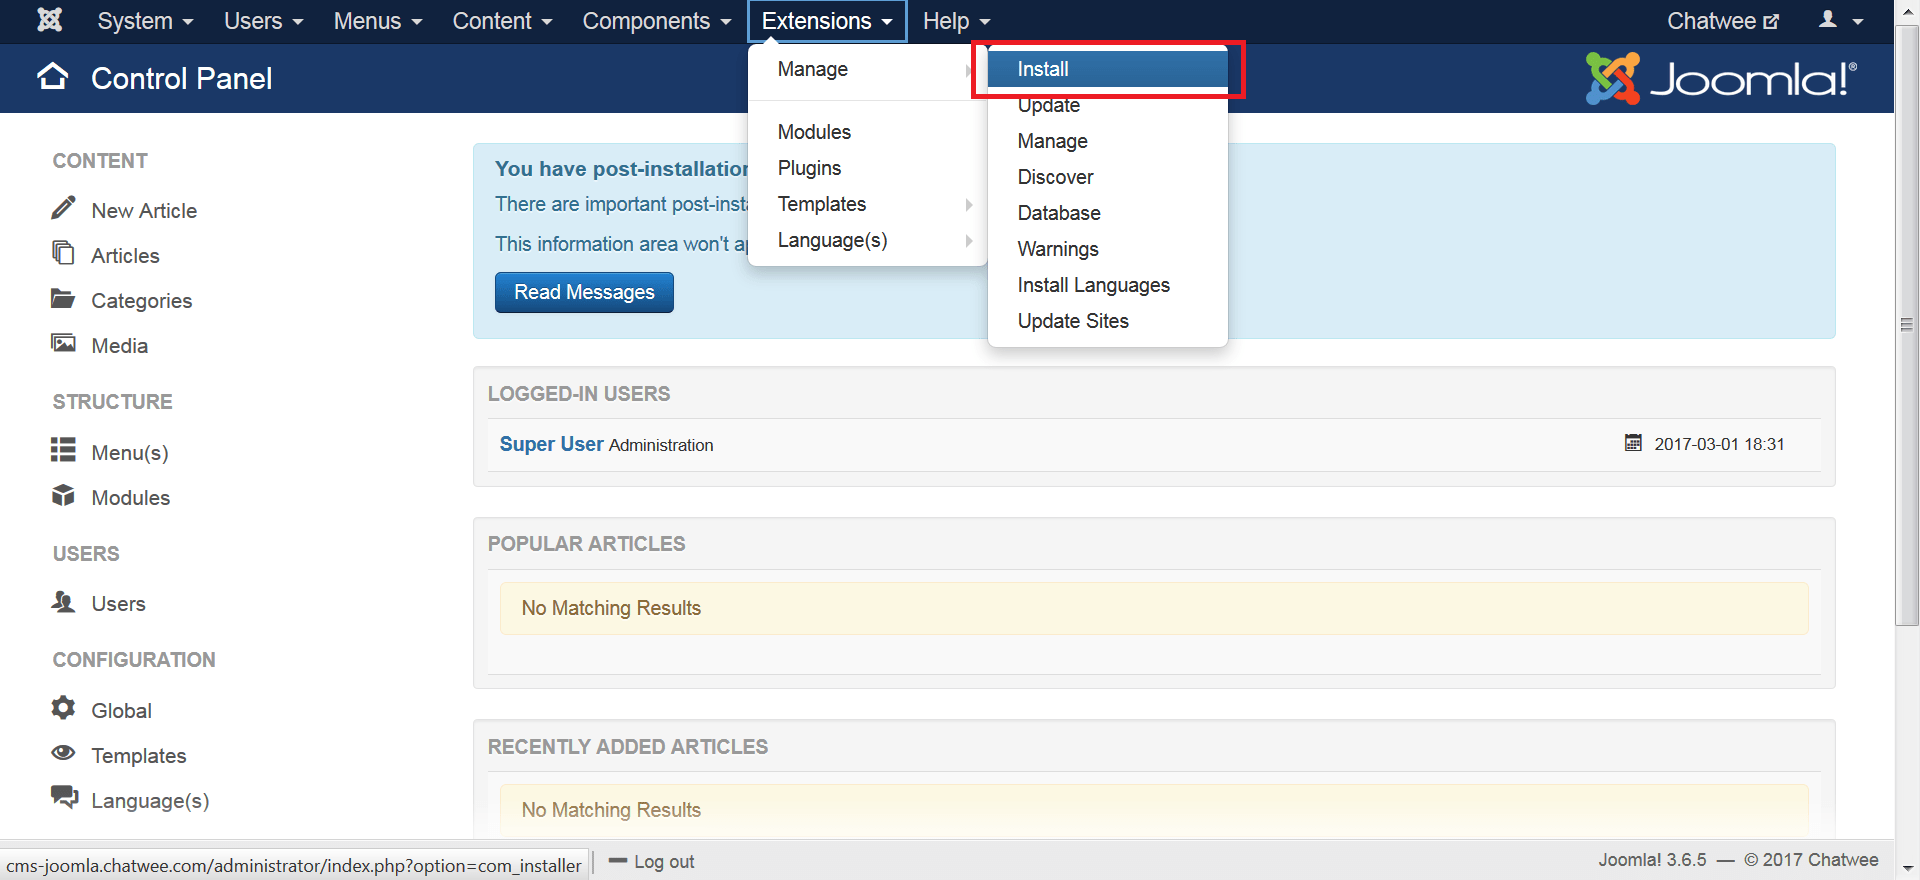Screen dimensions: 1920x880
Task: Expand the Templates submenu in Extensions
Action: click(x=868, y=204)
